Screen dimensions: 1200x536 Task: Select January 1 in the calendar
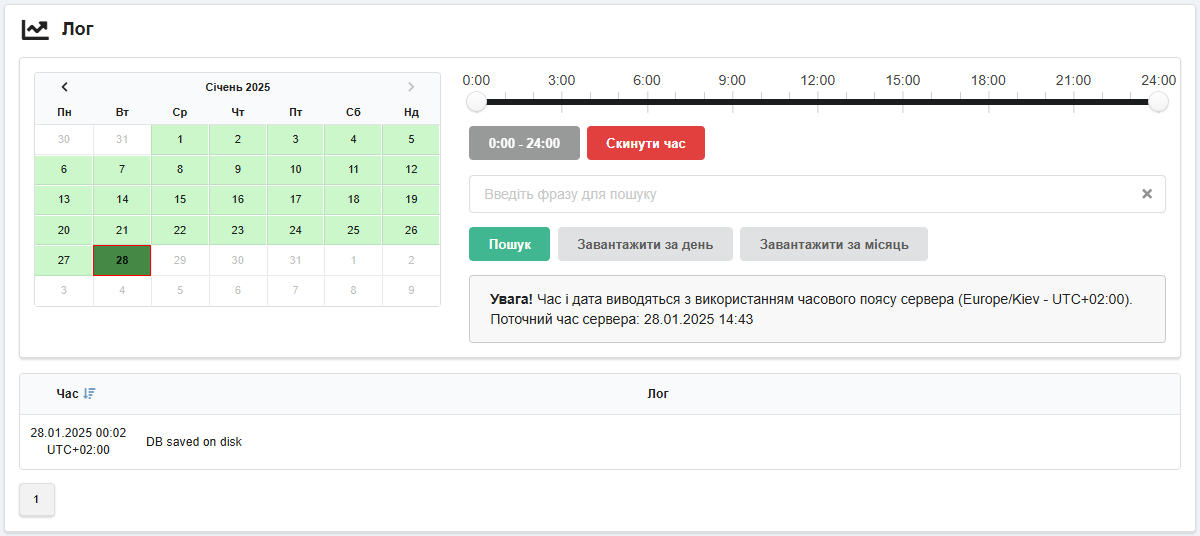tap(180, 140)
